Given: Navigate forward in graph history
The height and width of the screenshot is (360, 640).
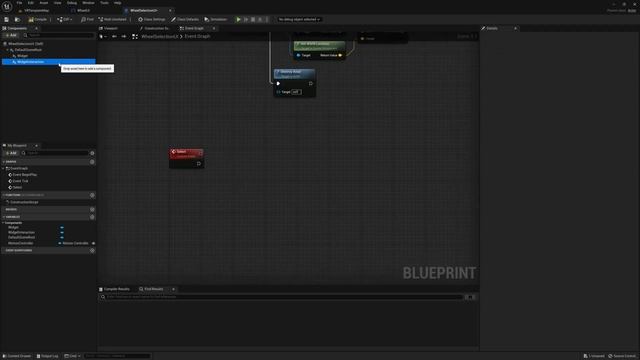Looking at the screenshot, I should coord(124,36).
